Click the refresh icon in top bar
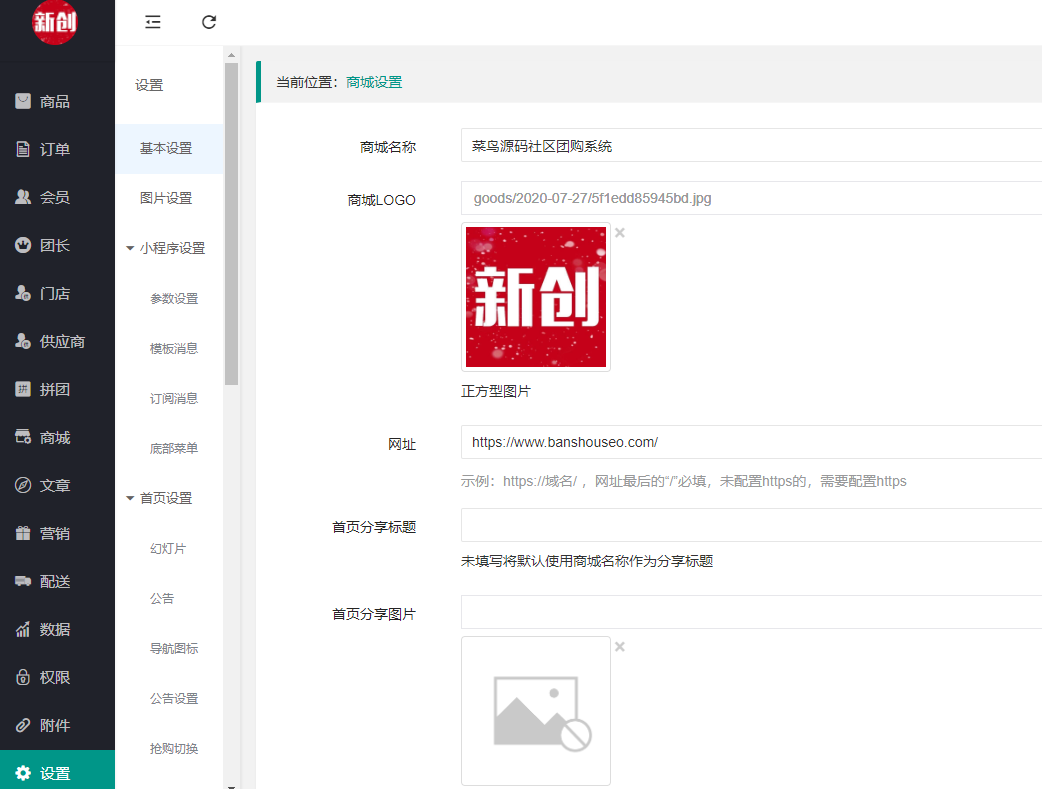 pyautogui.click(x=209, y=22)
